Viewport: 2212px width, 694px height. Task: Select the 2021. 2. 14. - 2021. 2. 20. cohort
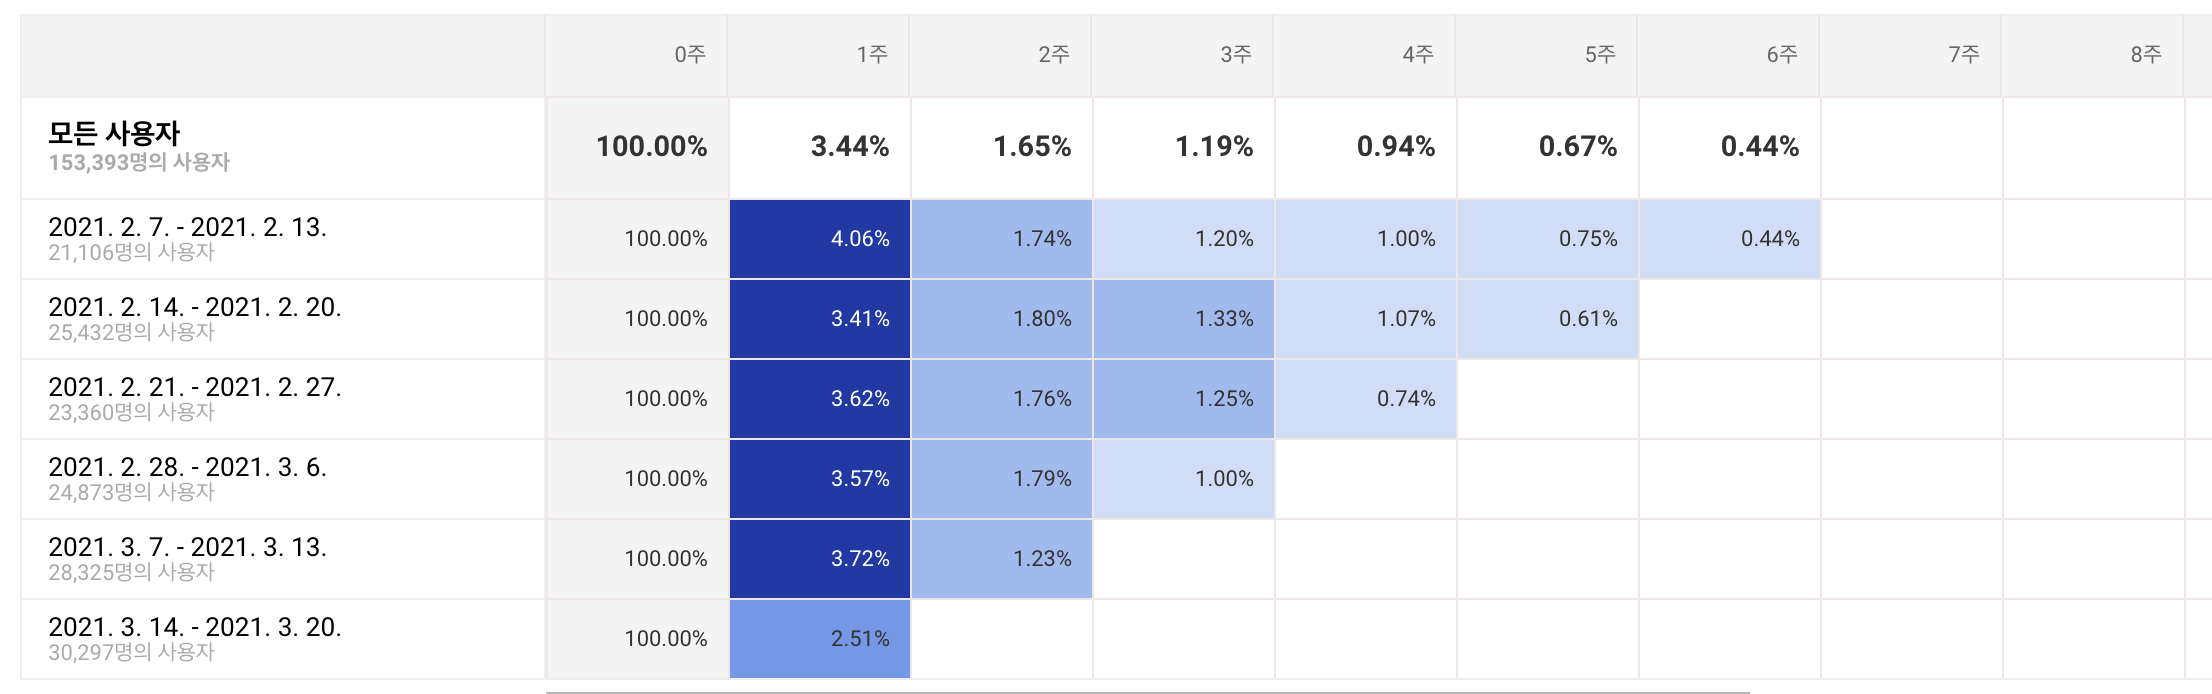tap(194, 309)
